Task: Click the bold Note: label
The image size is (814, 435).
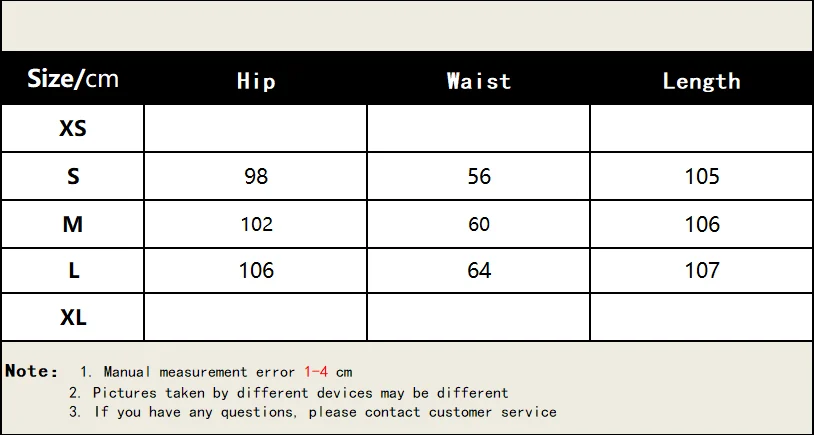Action: pos(32,371)
